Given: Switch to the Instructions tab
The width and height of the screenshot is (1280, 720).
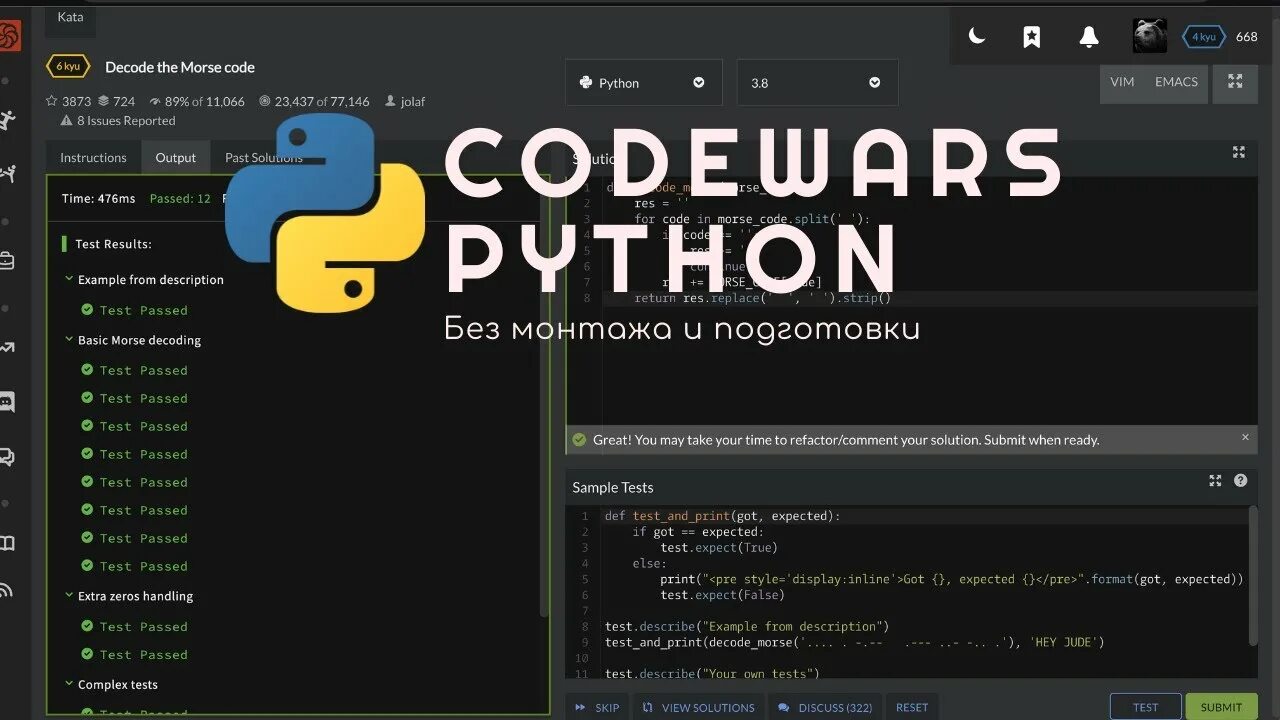Looking at the screenshot, I should [x=93, y=157].
